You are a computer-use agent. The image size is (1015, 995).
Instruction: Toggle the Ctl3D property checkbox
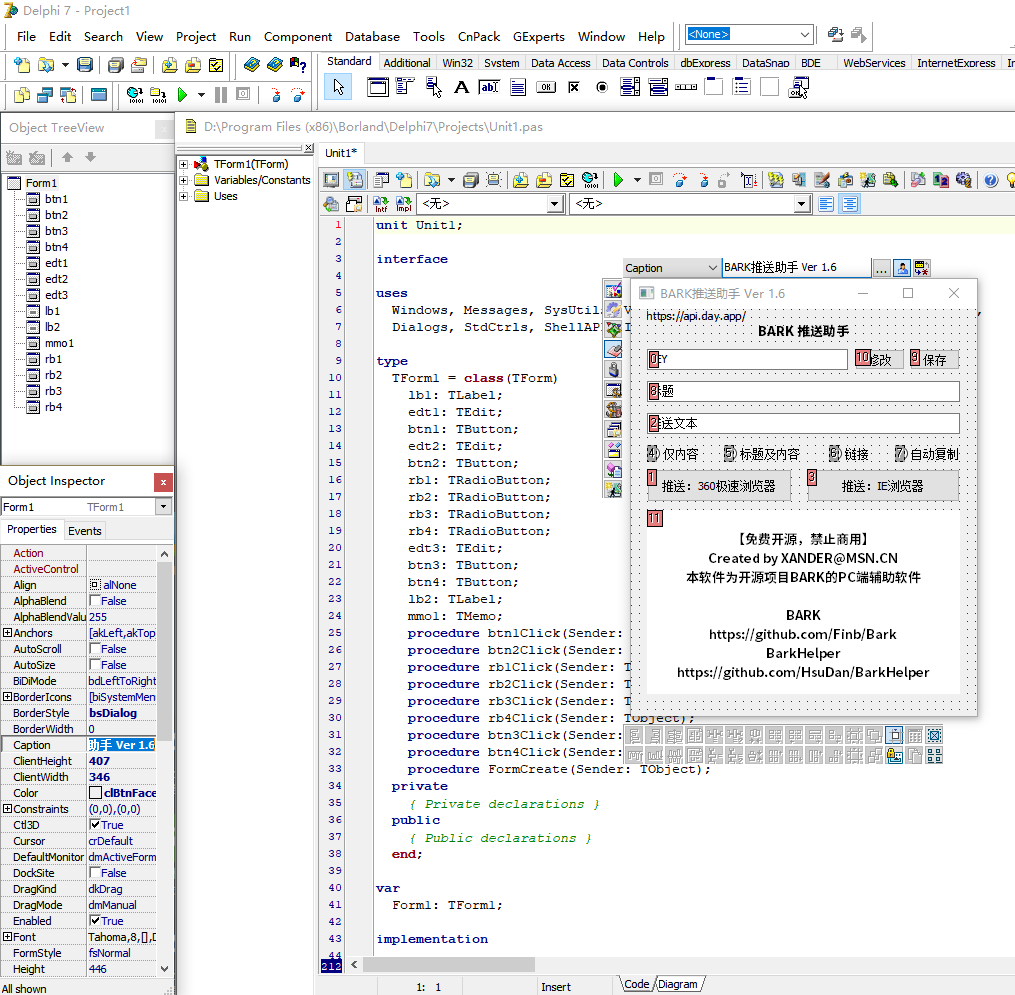(x=96, y=825)
